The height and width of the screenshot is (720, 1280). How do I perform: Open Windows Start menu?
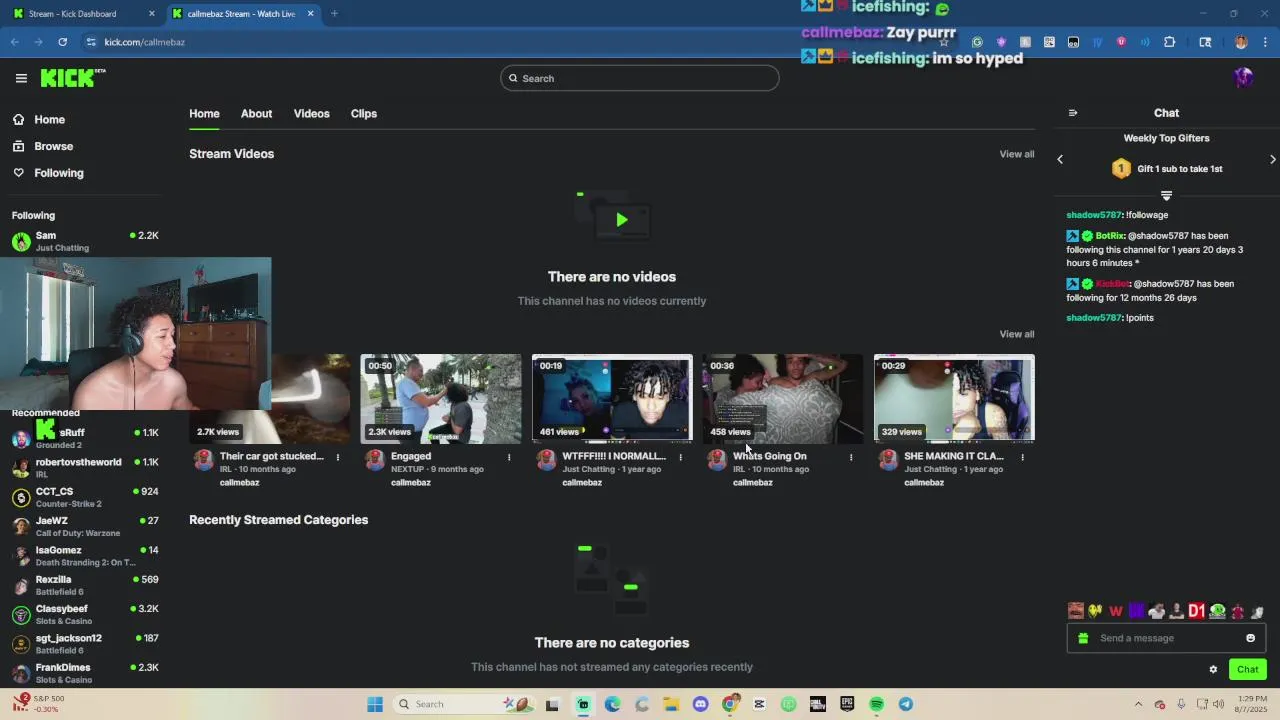(375, 704)
